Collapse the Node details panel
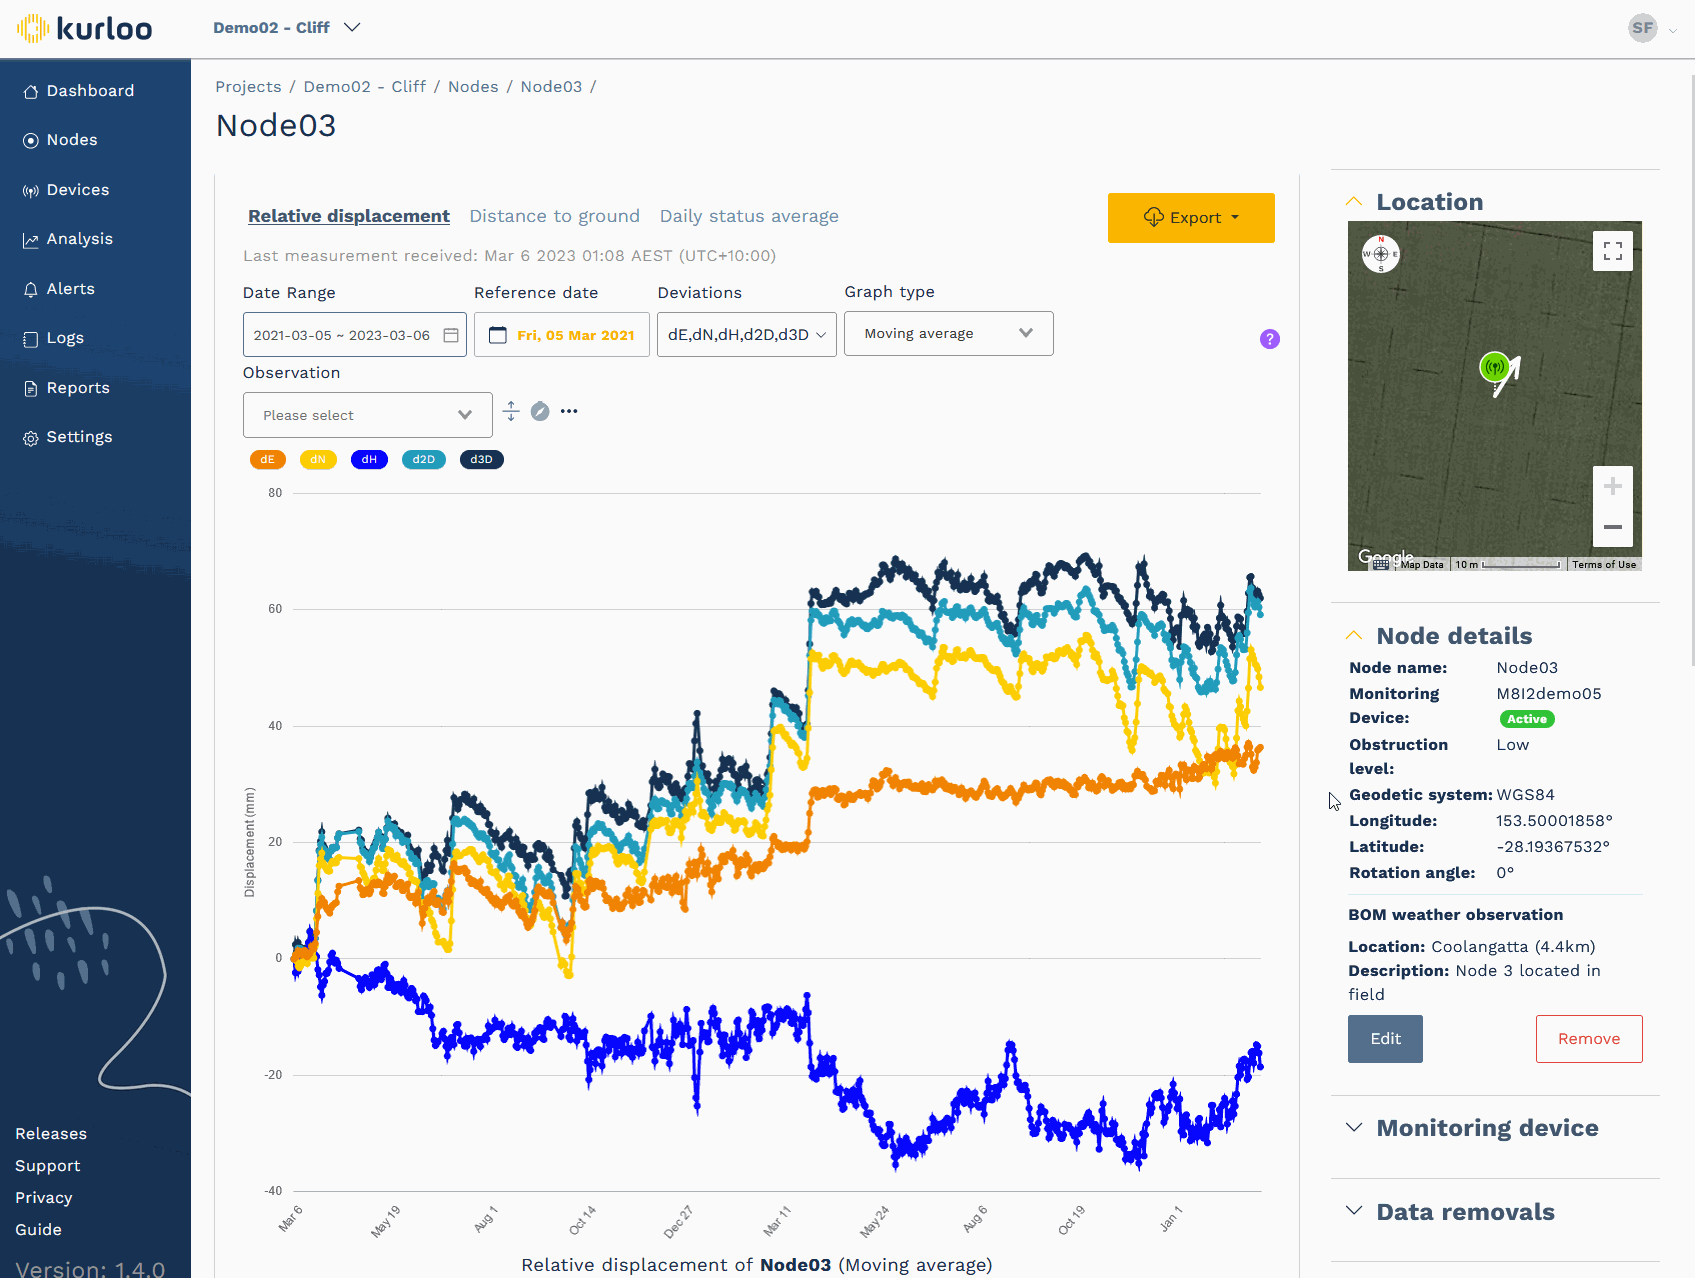Image resolution: width=1695 pixels, height=1278 pixels. 1354,636
